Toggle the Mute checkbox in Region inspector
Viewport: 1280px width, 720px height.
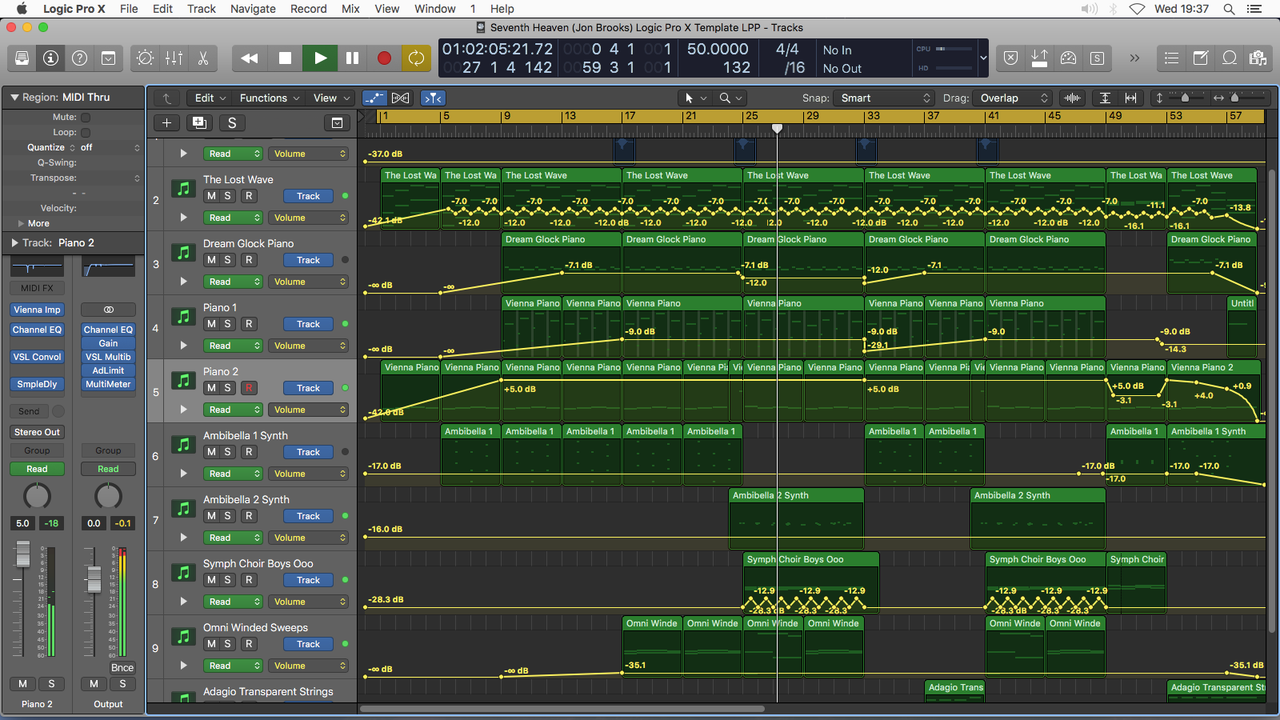click(x=85, y=117)
